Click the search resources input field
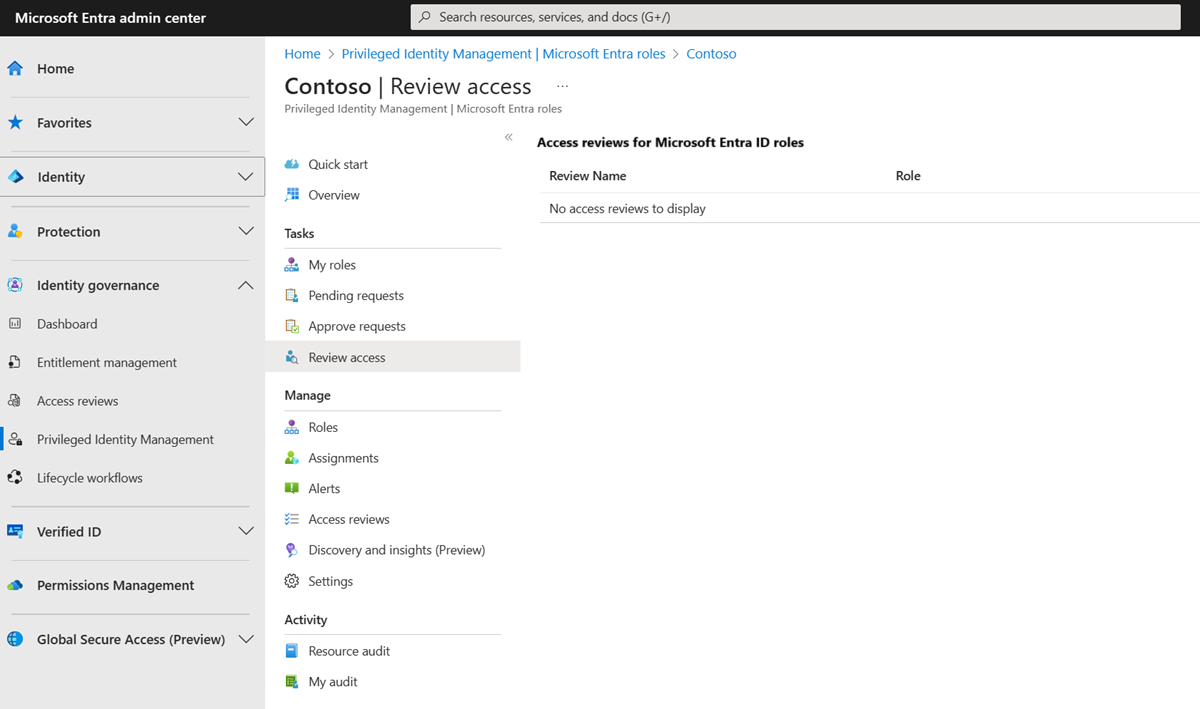Image resolution: width=1200 pixels, height=709 pixels. (795, 17)
